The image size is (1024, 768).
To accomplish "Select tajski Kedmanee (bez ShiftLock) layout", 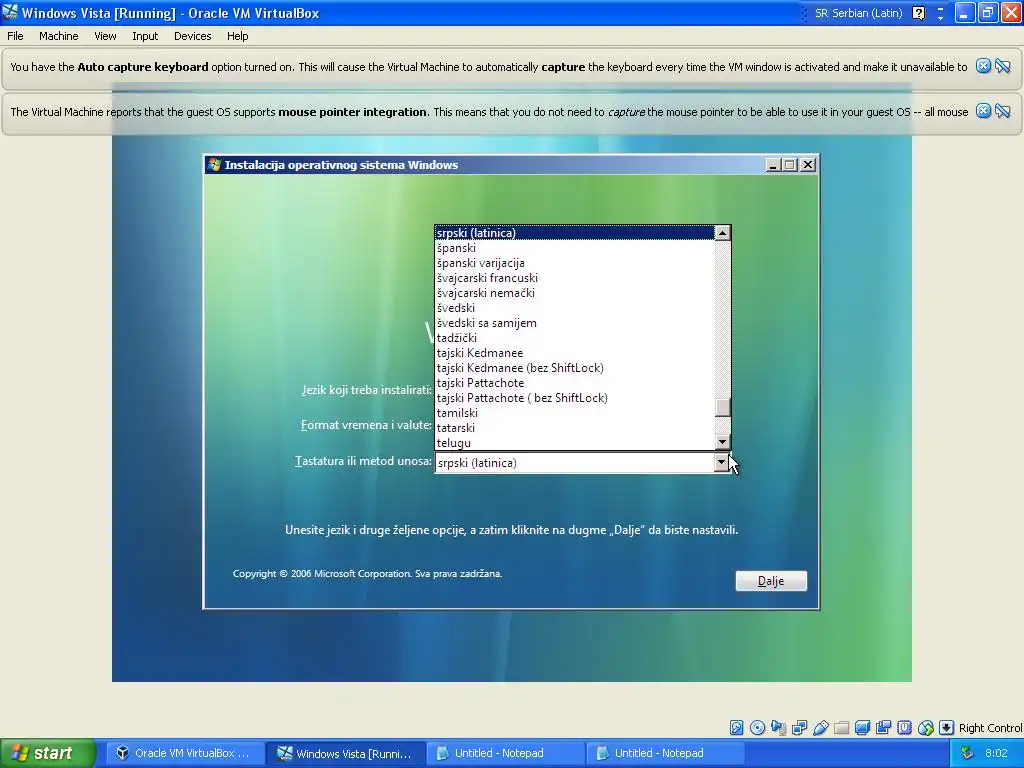I will pos(575,368).
